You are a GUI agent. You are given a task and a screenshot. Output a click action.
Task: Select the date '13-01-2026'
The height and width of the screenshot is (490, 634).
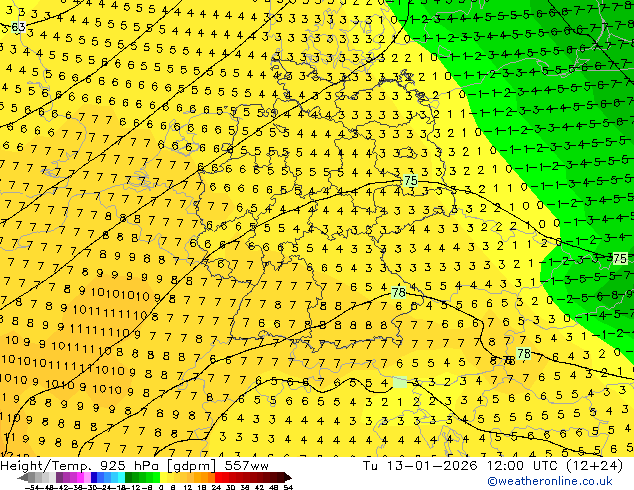point(432,466)
